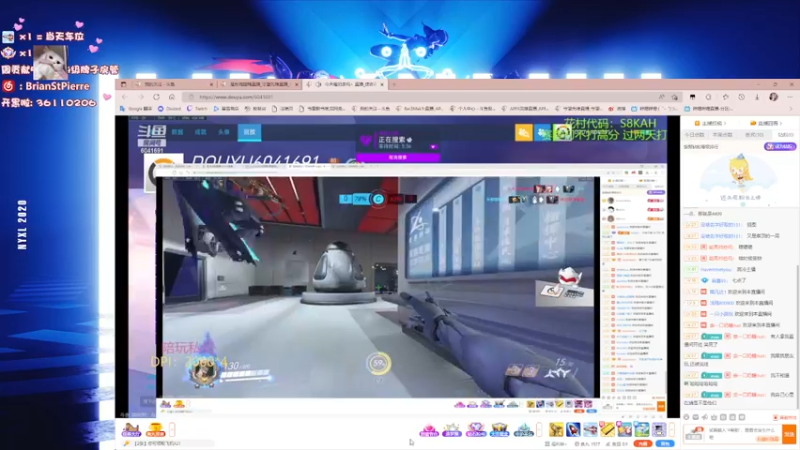The image size is (800, 450).
Task: Open the live stream rankings link in sidebar
Action: [767, 123]
